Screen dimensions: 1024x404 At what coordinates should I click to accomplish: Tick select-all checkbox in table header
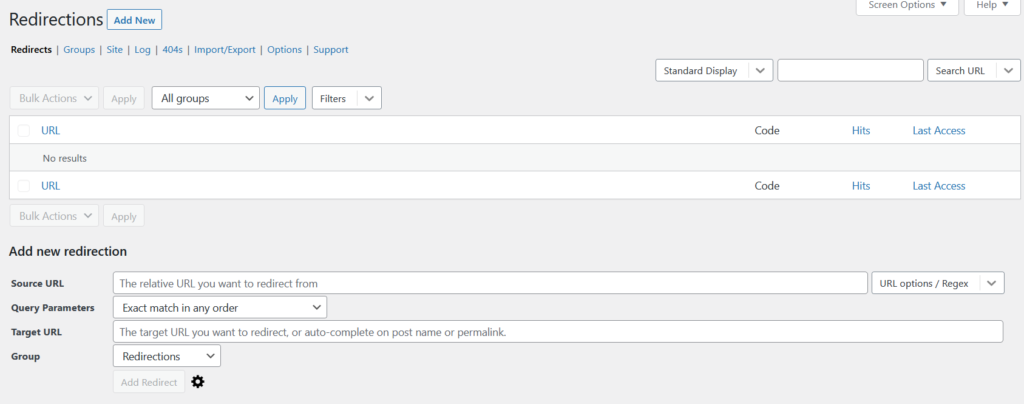[x=24, y=131]
